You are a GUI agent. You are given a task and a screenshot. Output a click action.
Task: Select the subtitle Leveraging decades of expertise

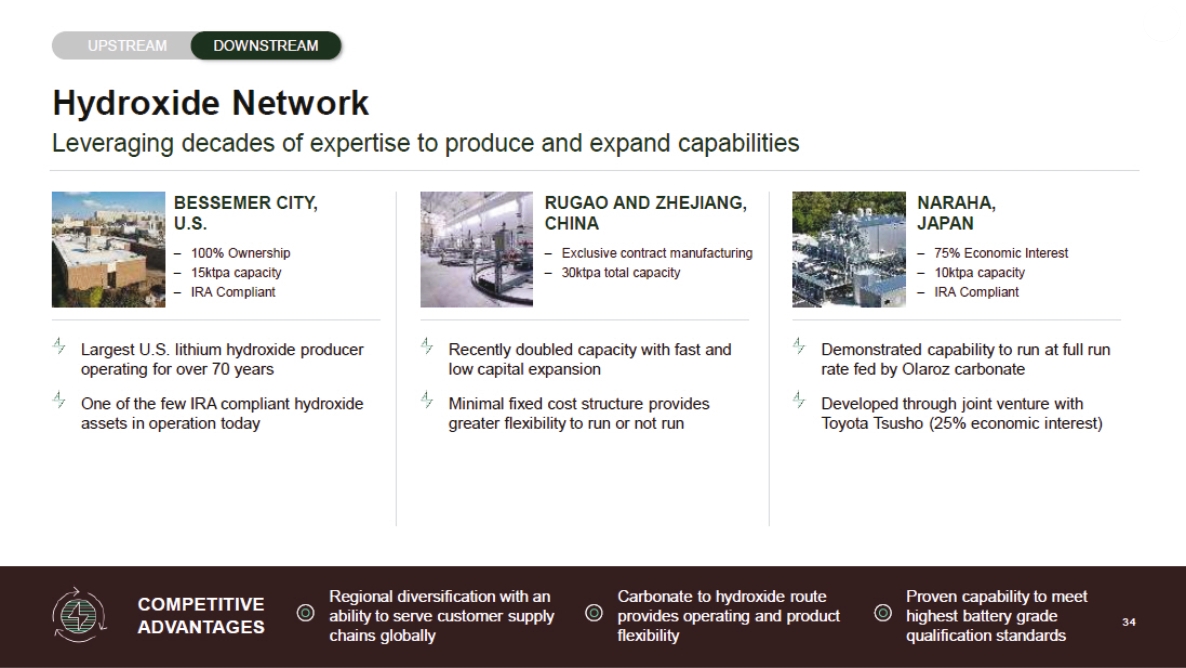(x=426, y=143)
